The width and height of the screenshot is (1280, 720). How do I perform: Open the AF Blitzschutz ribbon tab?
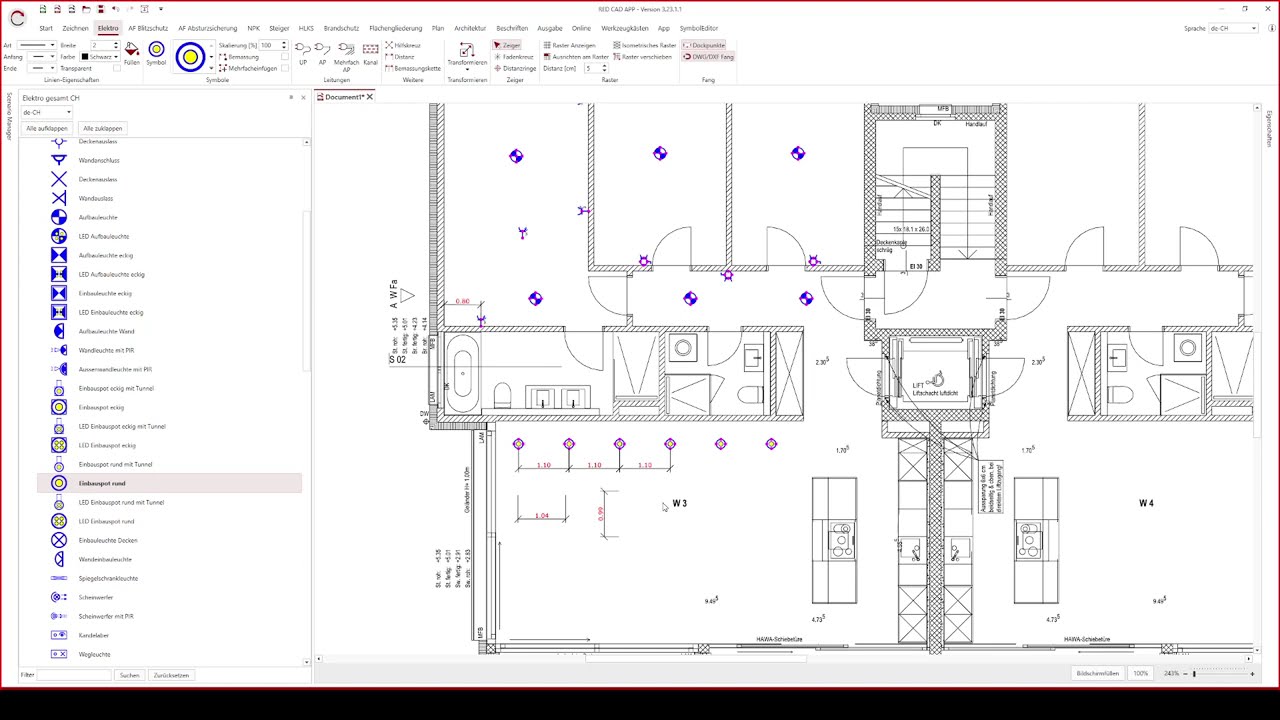[x=148, y=28]
